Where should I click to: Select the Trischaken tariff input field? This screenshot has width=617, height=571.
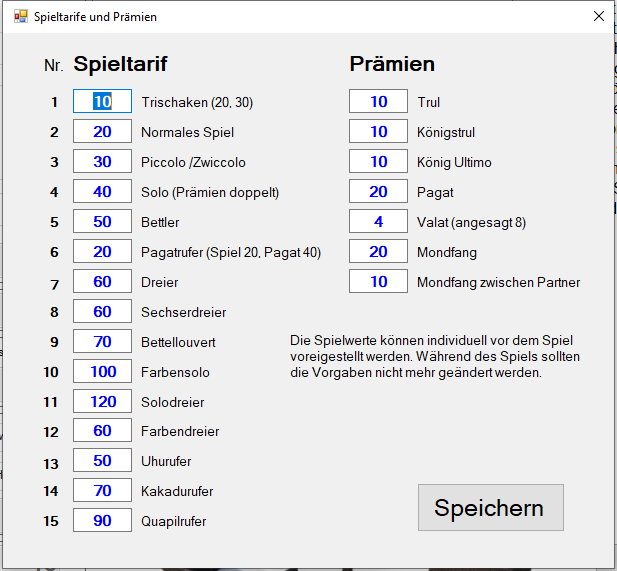pos(102,102)
